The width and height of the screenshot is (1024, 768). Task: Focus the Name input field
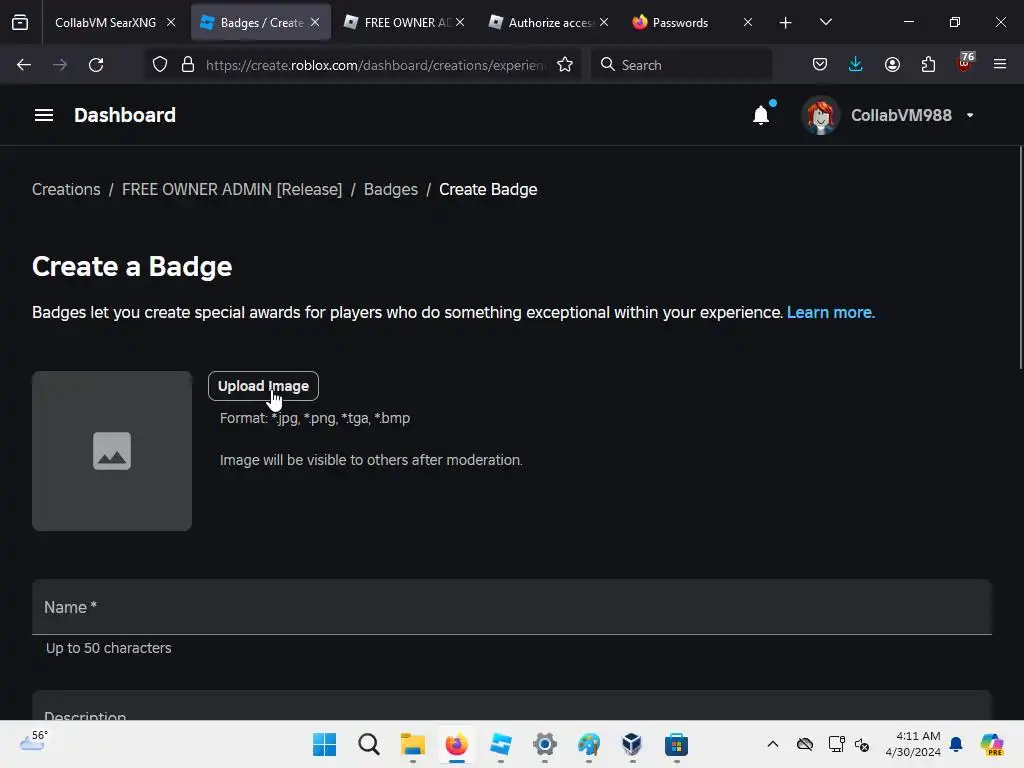tap(512, 607)
